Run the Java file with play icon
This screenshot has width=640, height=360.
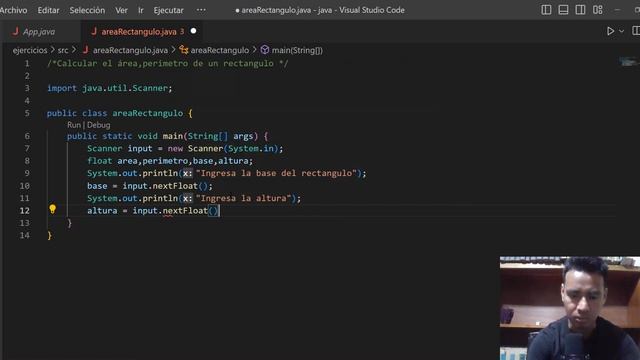pos(610,31)
